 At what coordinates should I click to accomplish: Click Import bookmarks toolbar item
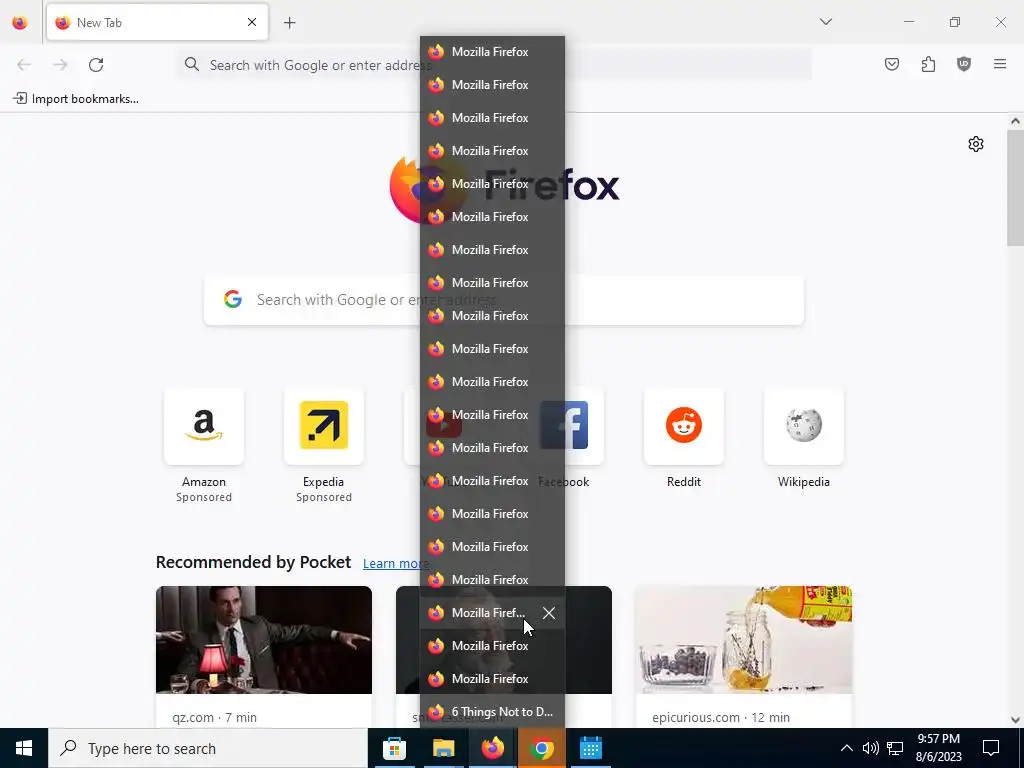click(x=76, y=99)
